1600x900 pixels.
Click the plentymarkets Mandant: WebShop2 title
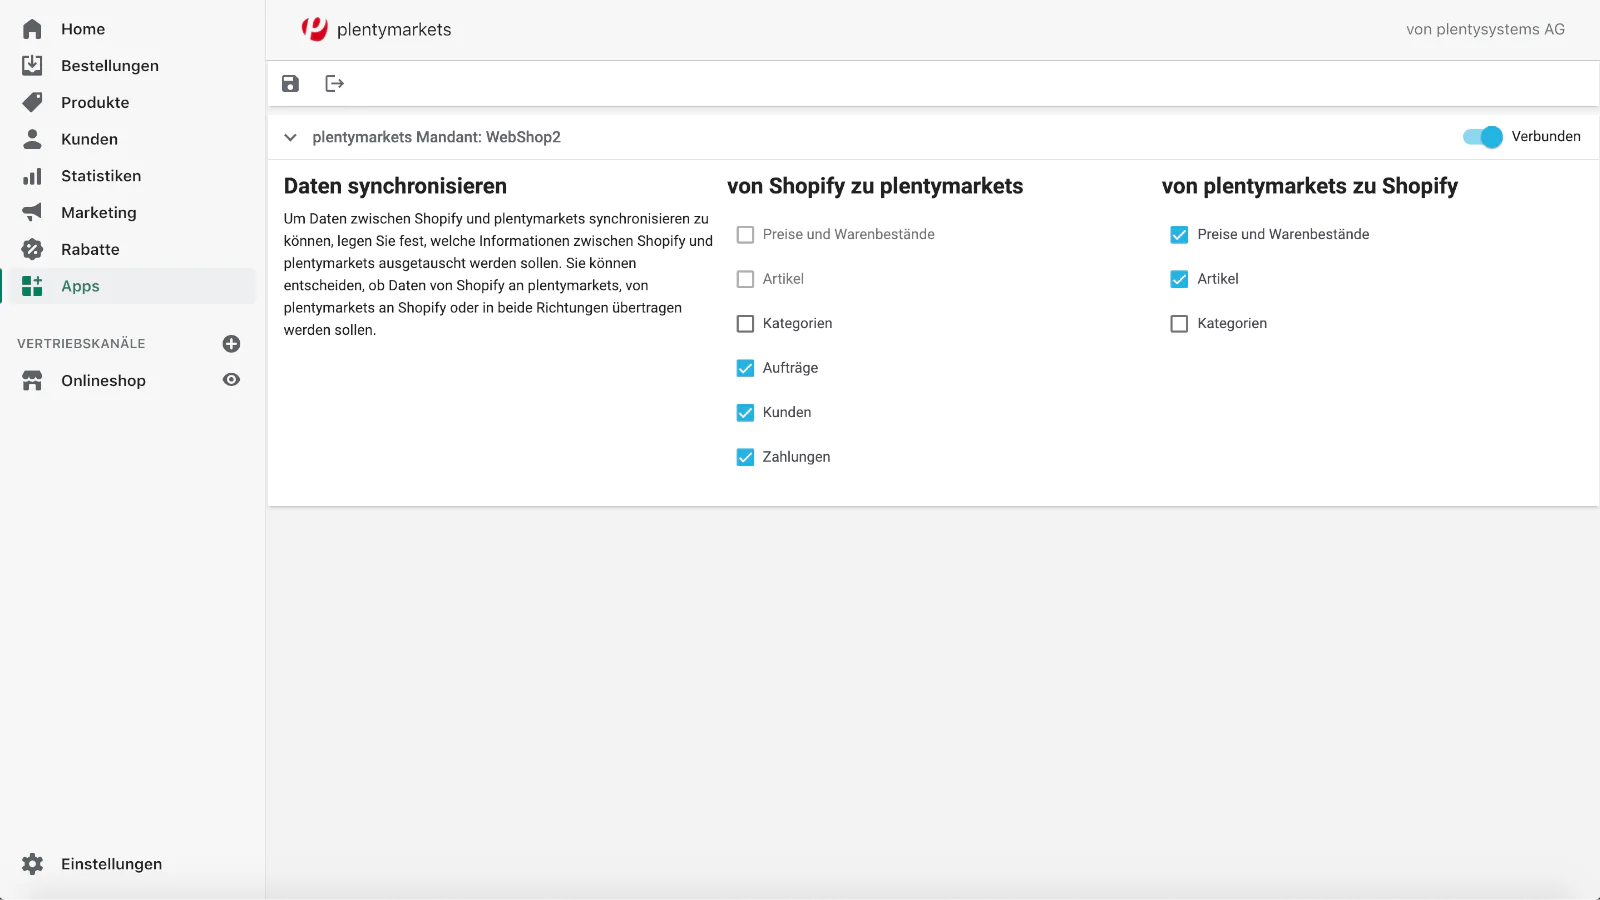tap(436, 137)
